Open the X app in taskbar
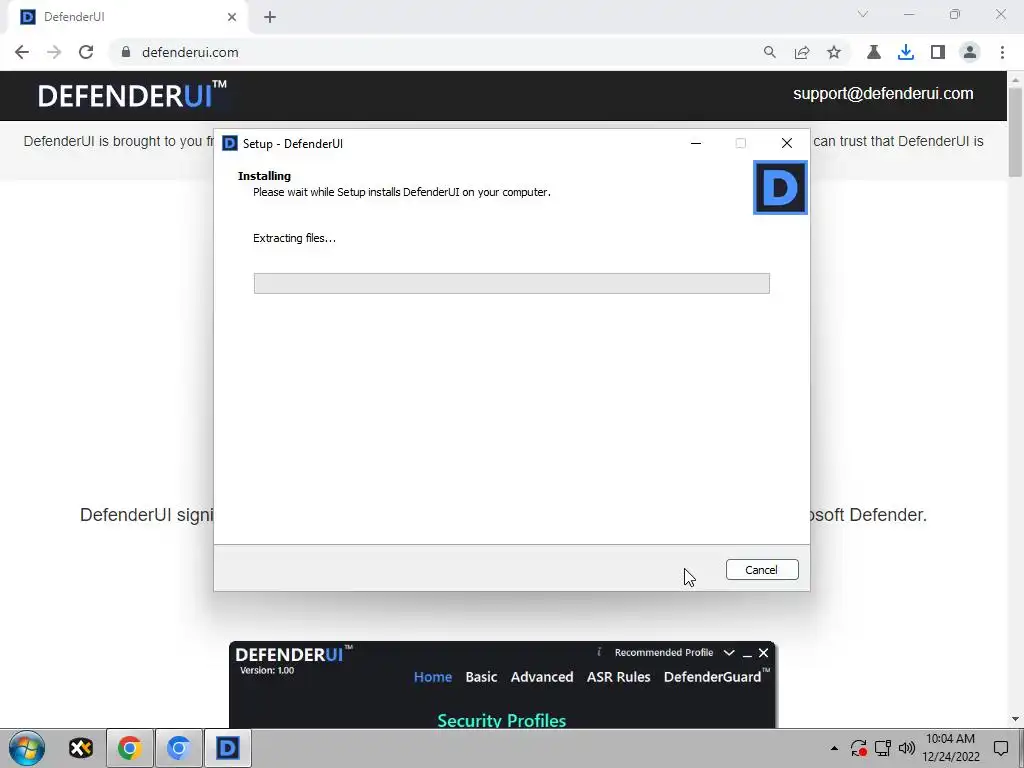Viewport: 1024px width, 768px height. pos(81,748)
